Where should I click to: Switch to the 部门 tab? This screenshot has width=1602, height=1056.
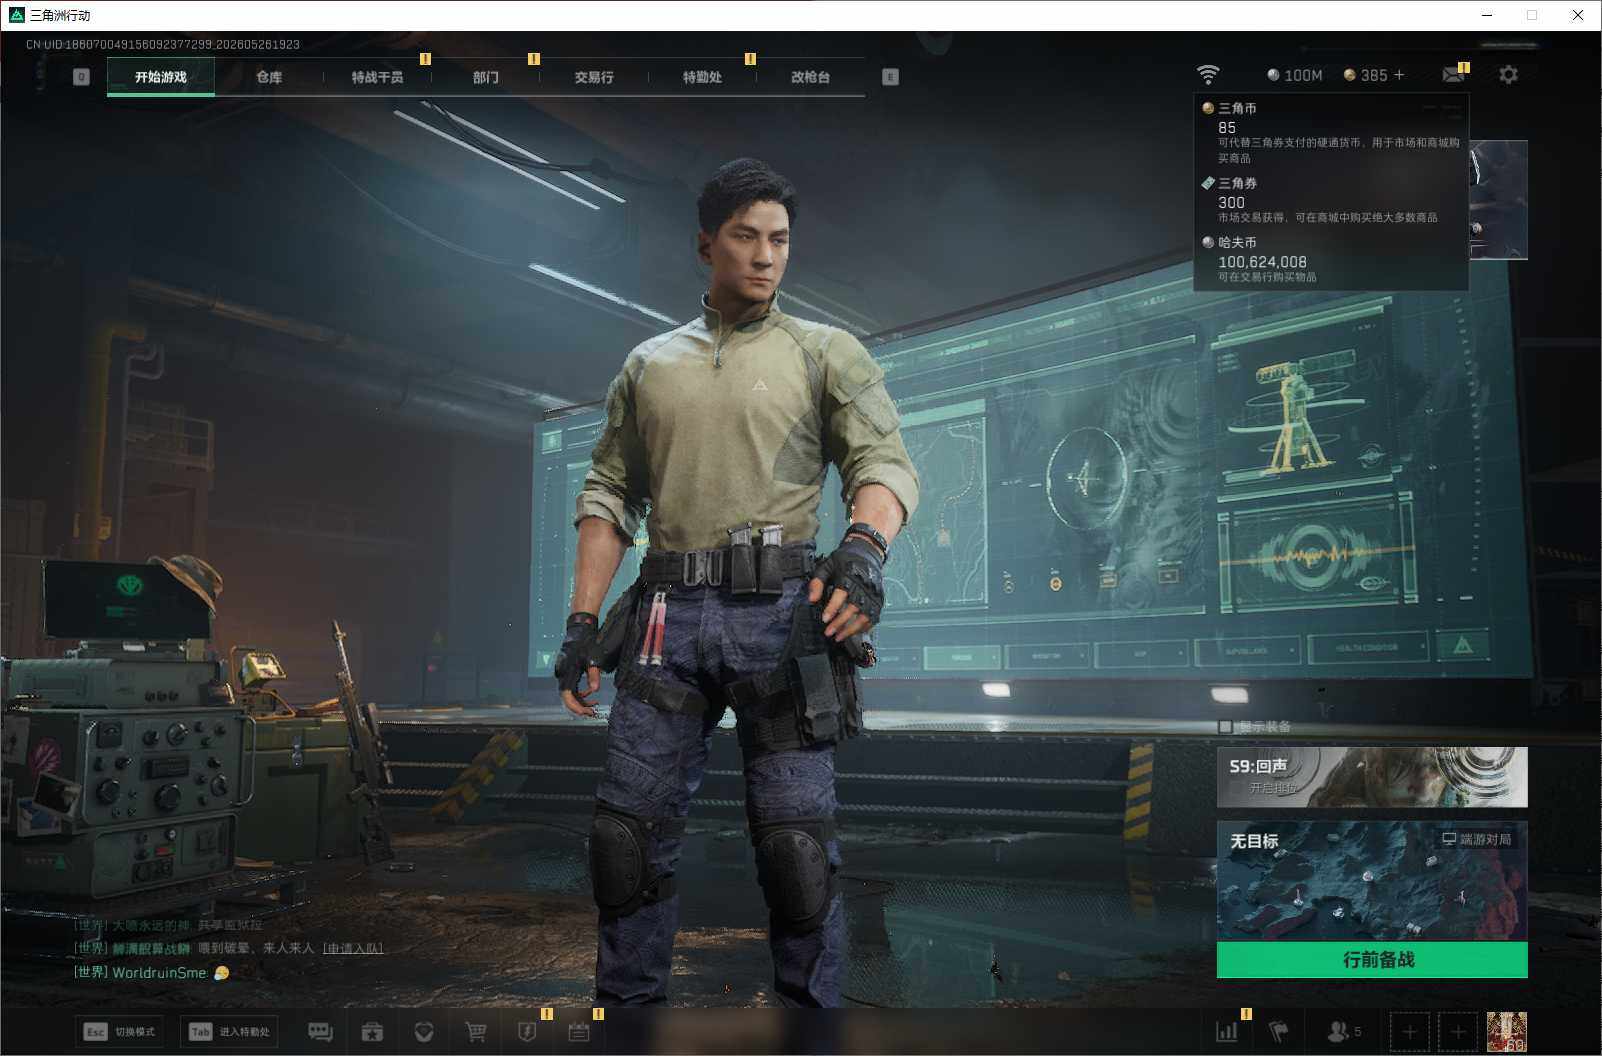[486, 77]
